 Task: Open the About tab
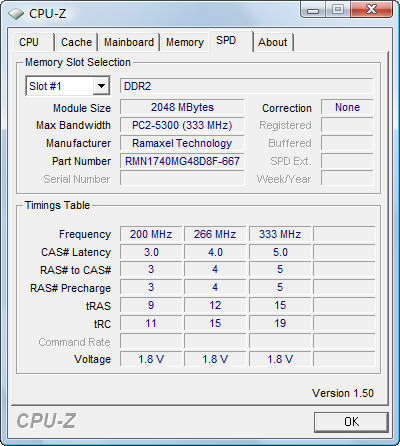[273, 42]
